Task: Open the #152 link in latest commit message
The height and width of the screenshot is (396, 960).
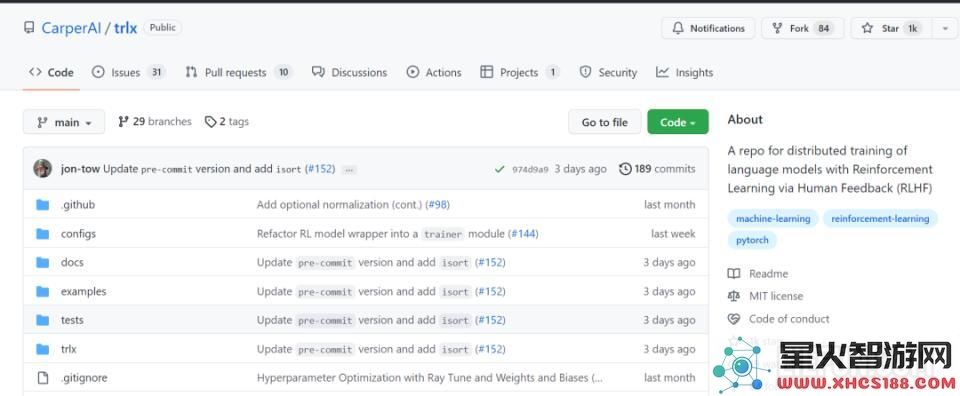Action: coord(320,168)
